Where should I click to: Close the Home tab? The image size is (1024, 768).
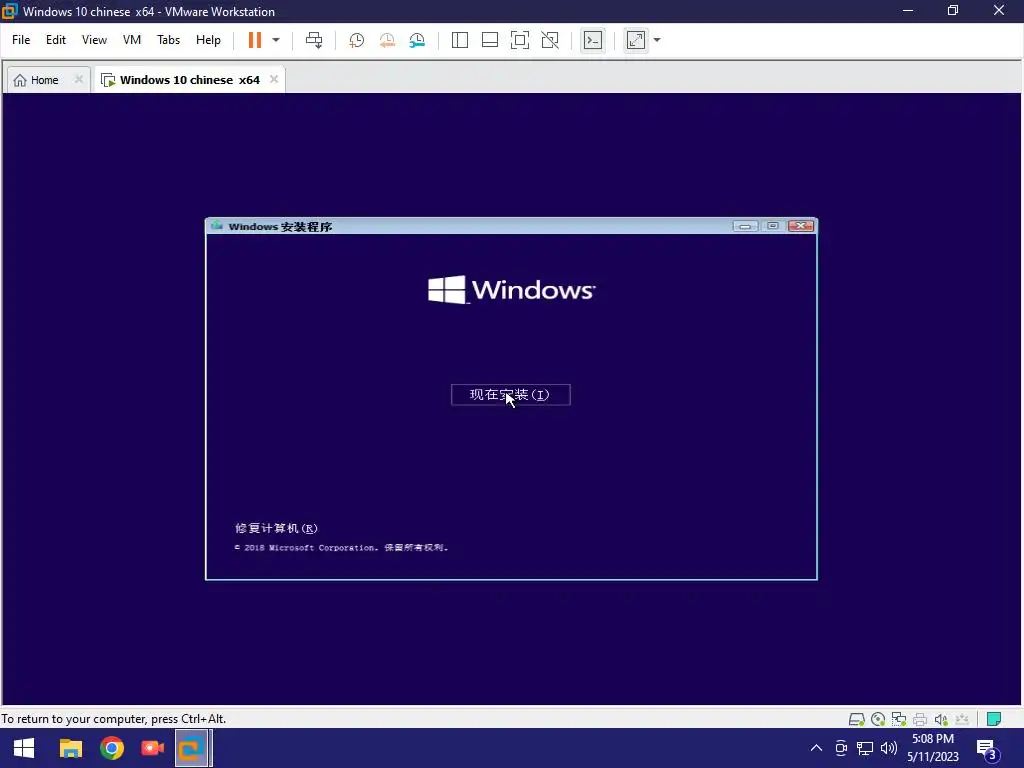78,79
